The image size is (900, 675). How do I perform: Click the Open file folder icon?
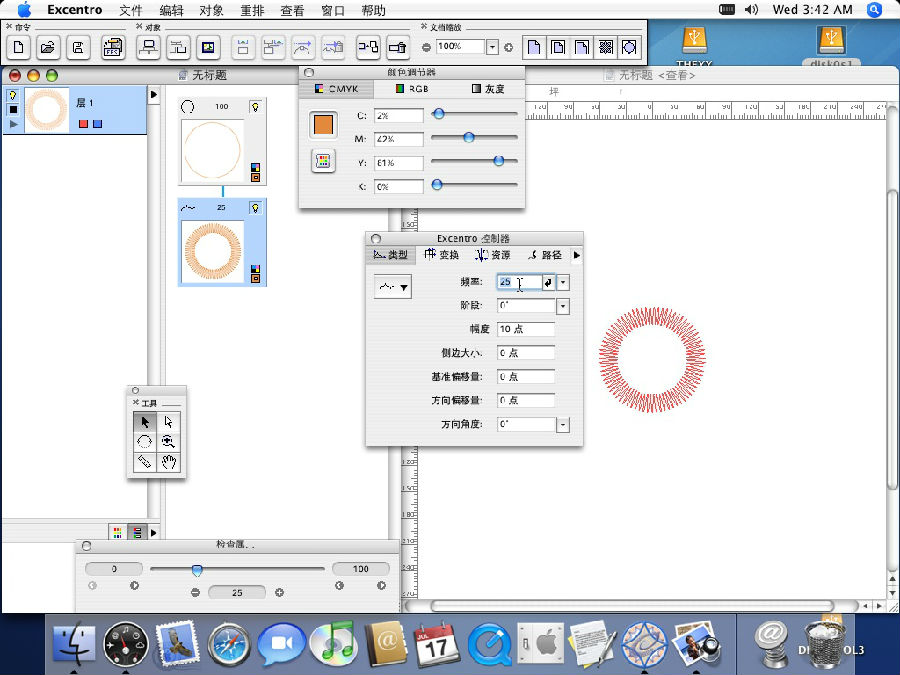pyautogui.click(x=47, y=47)
